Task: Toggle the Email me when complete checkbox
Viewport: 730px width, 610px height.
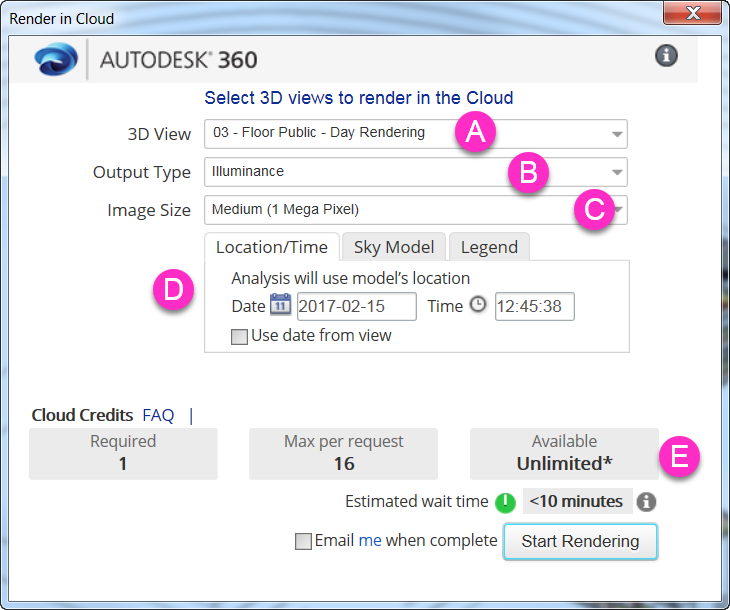Action: coord(303,541)
